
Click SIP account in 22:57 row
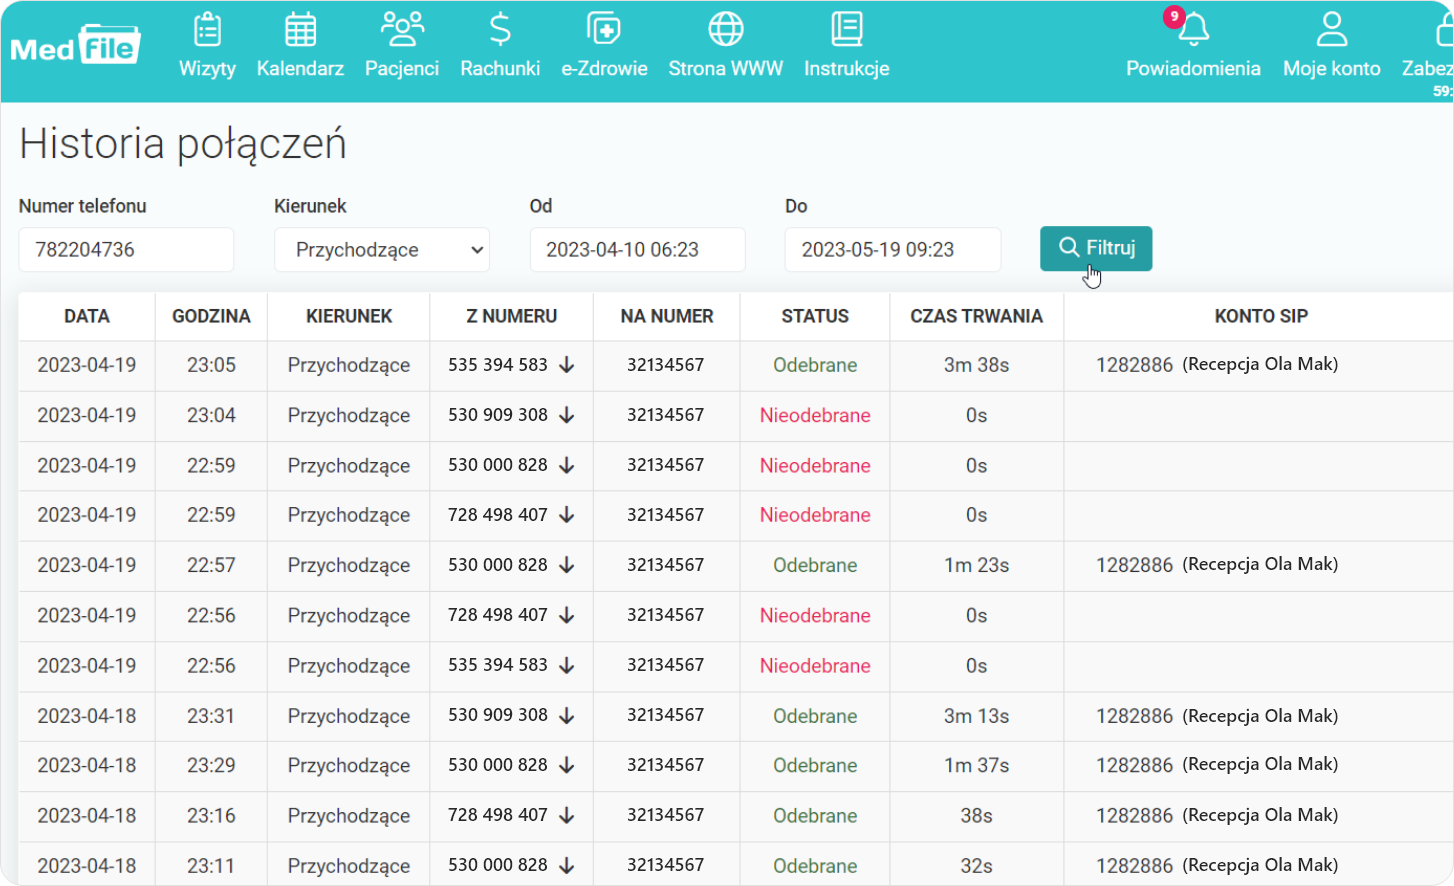click(1217, 565)
